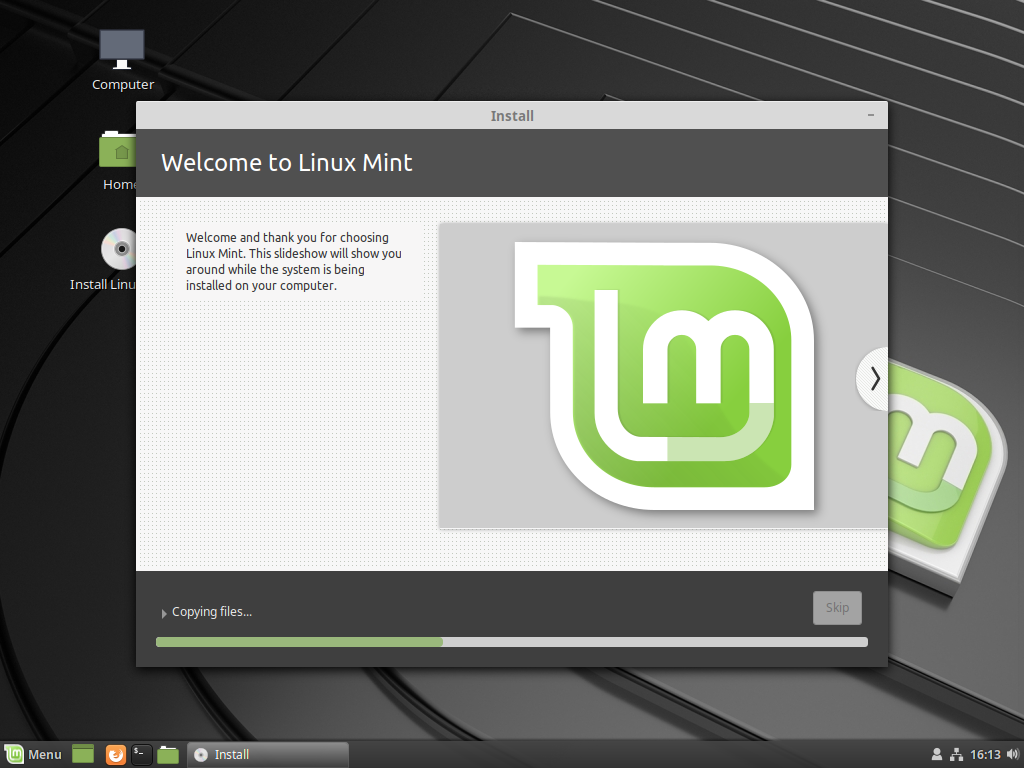Image resolution: width=1024 pixels, height=768 pixels.
Task: Click the clock showing 16:13
Action: 985,753
